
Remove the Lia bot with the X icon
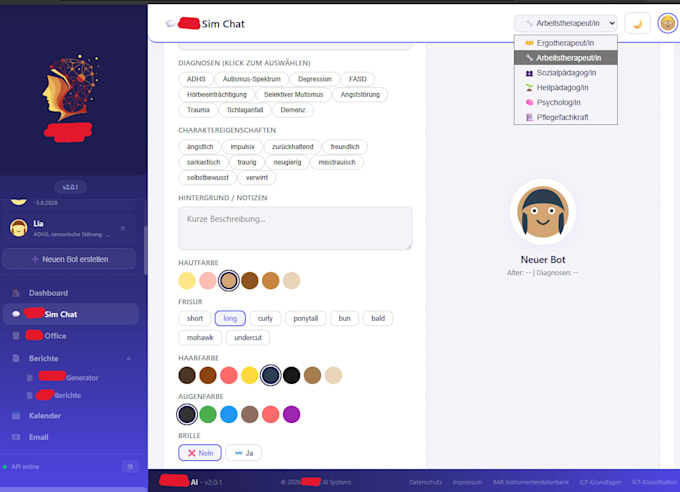point(123,228)
